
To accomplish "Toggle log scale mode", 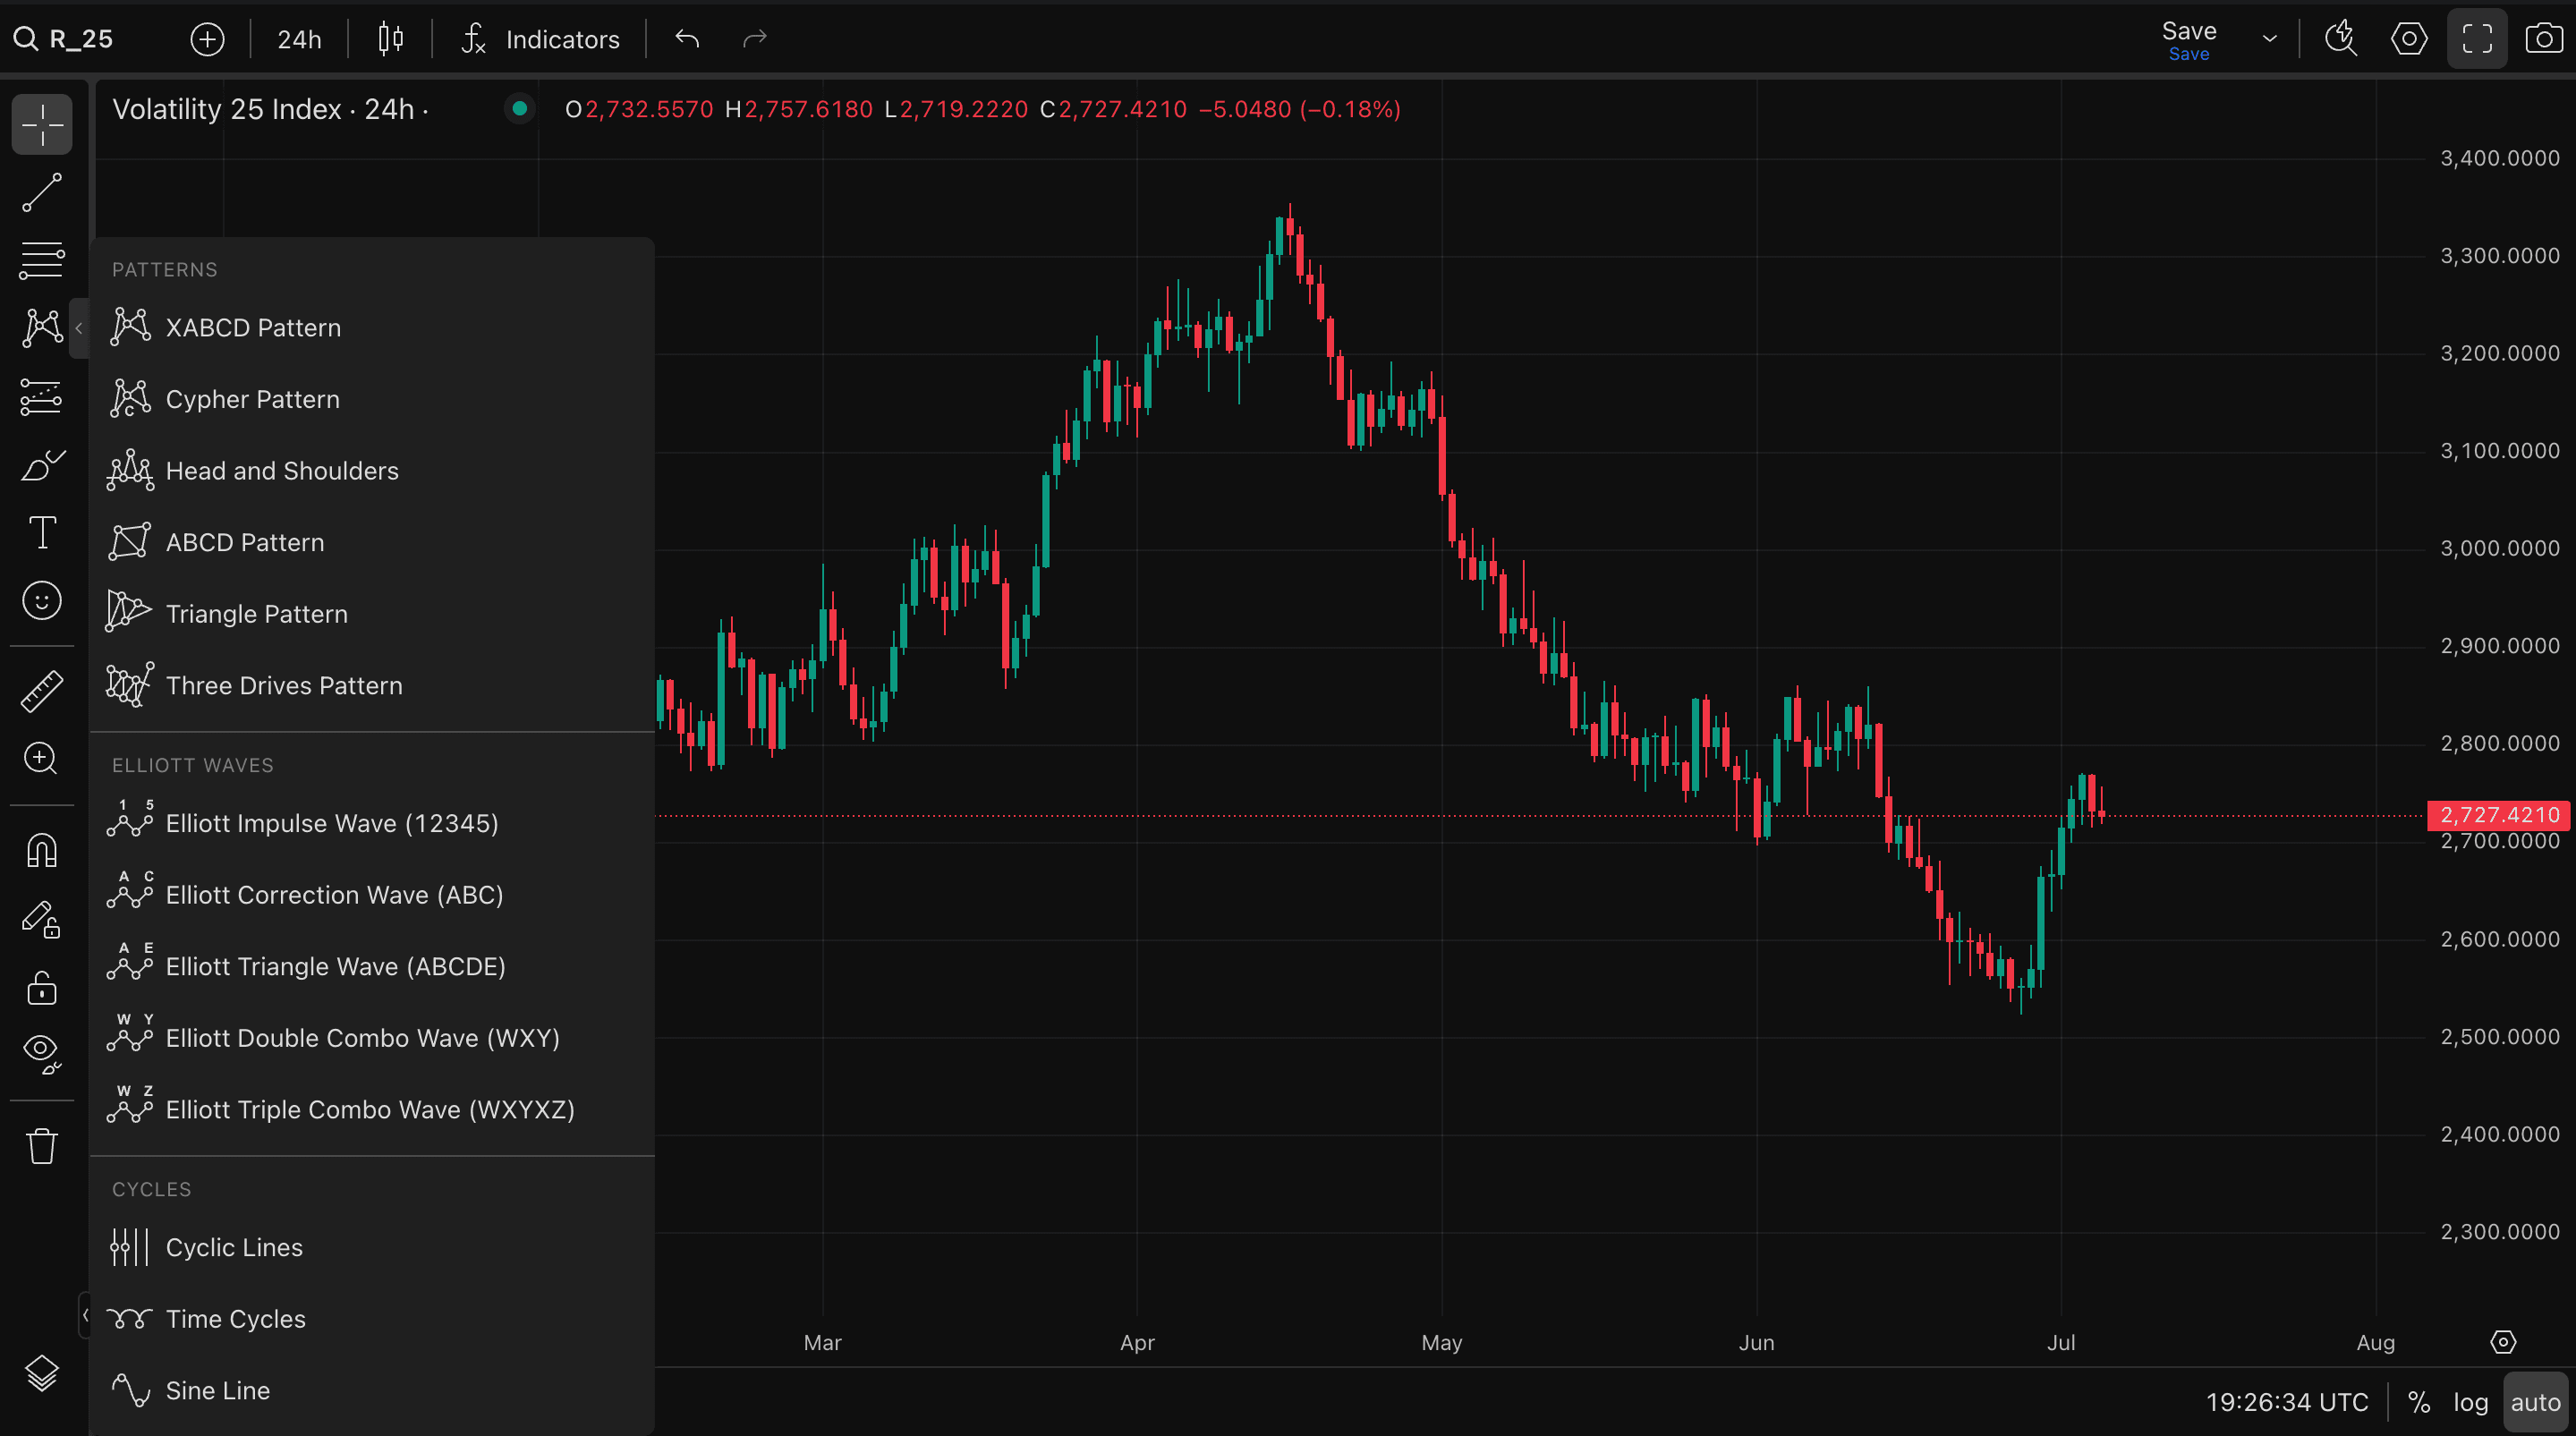I will tap(2470, 1402).
